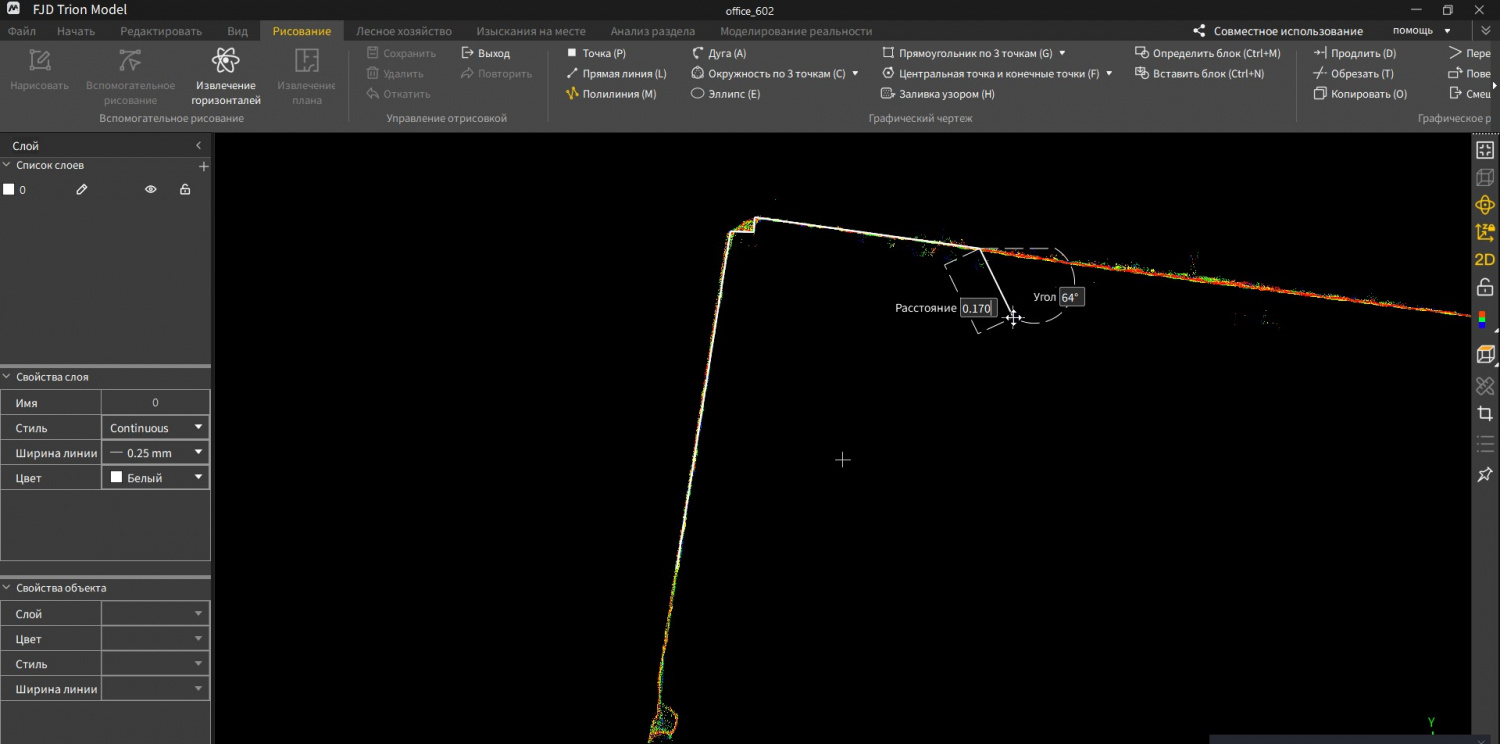The image size is (1500, 744).
Task: Open the object Стиль dropdown
Action: [x=156, y=664]
